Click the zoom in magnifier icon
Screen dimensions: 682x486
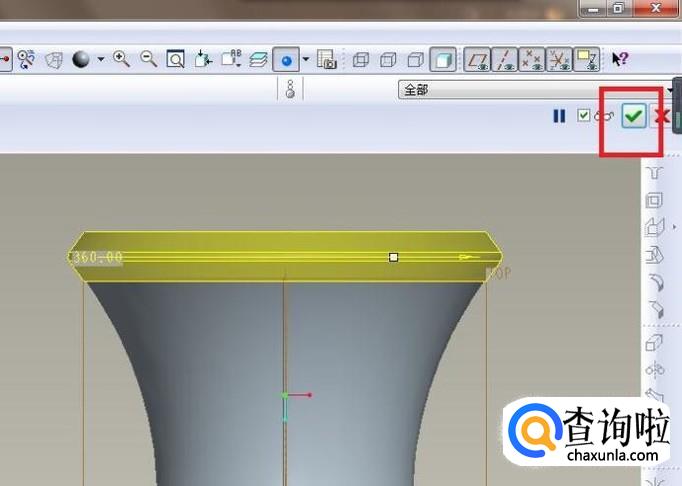(x=122, y=59)
